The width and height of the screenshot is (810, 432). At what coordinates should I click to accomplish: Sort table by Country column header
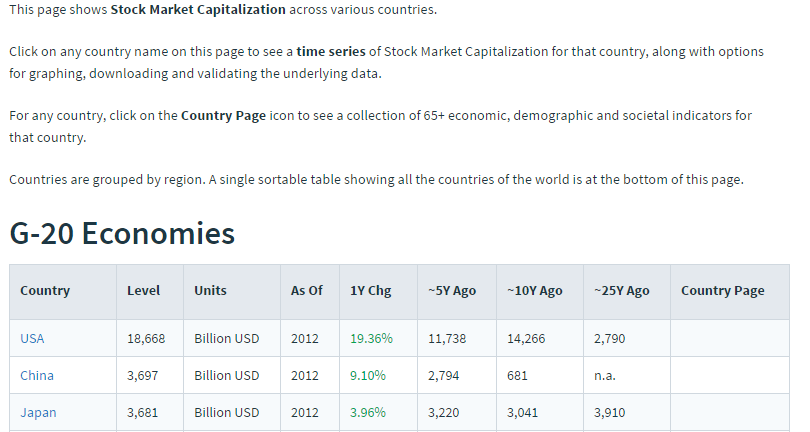tap(45, 290)
